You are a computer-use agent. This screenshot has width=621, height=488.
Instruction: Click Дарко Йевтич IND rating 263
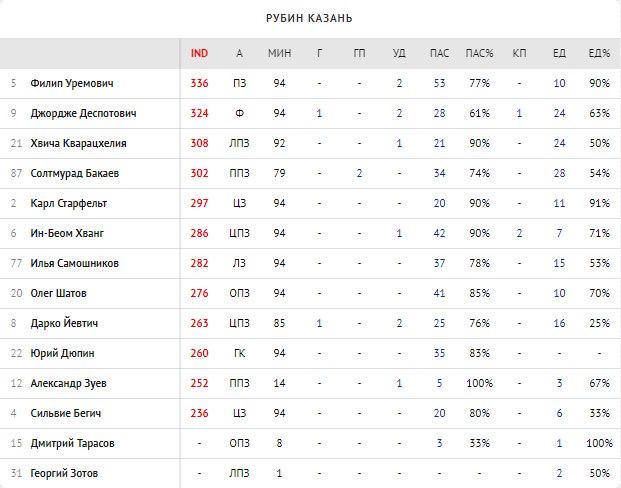pyautogui.click(x=199, y=323)
